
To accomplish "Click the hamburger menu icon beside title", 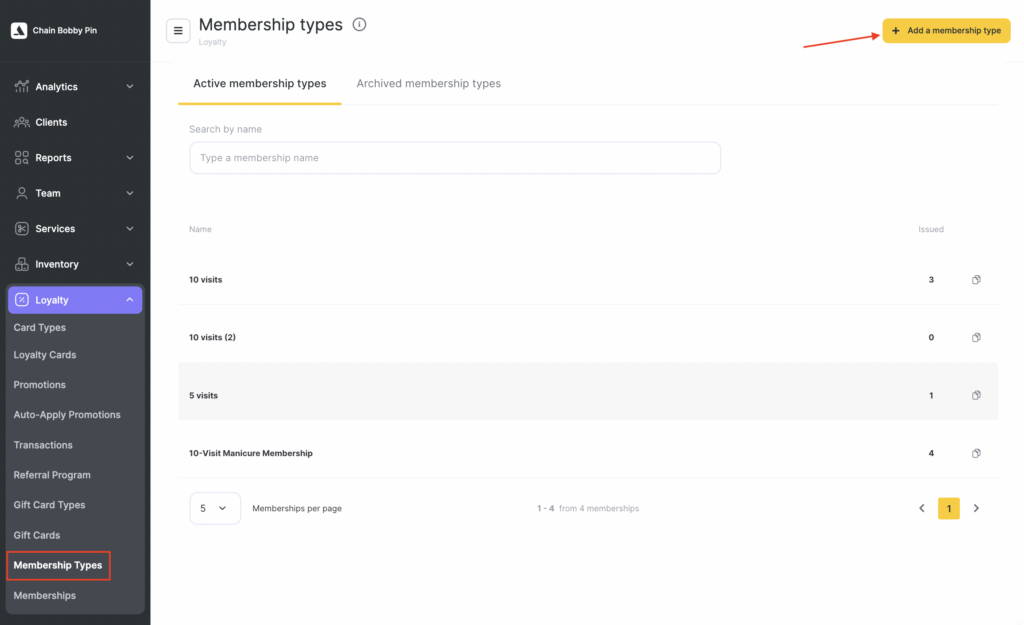I will tap(178, 30).
